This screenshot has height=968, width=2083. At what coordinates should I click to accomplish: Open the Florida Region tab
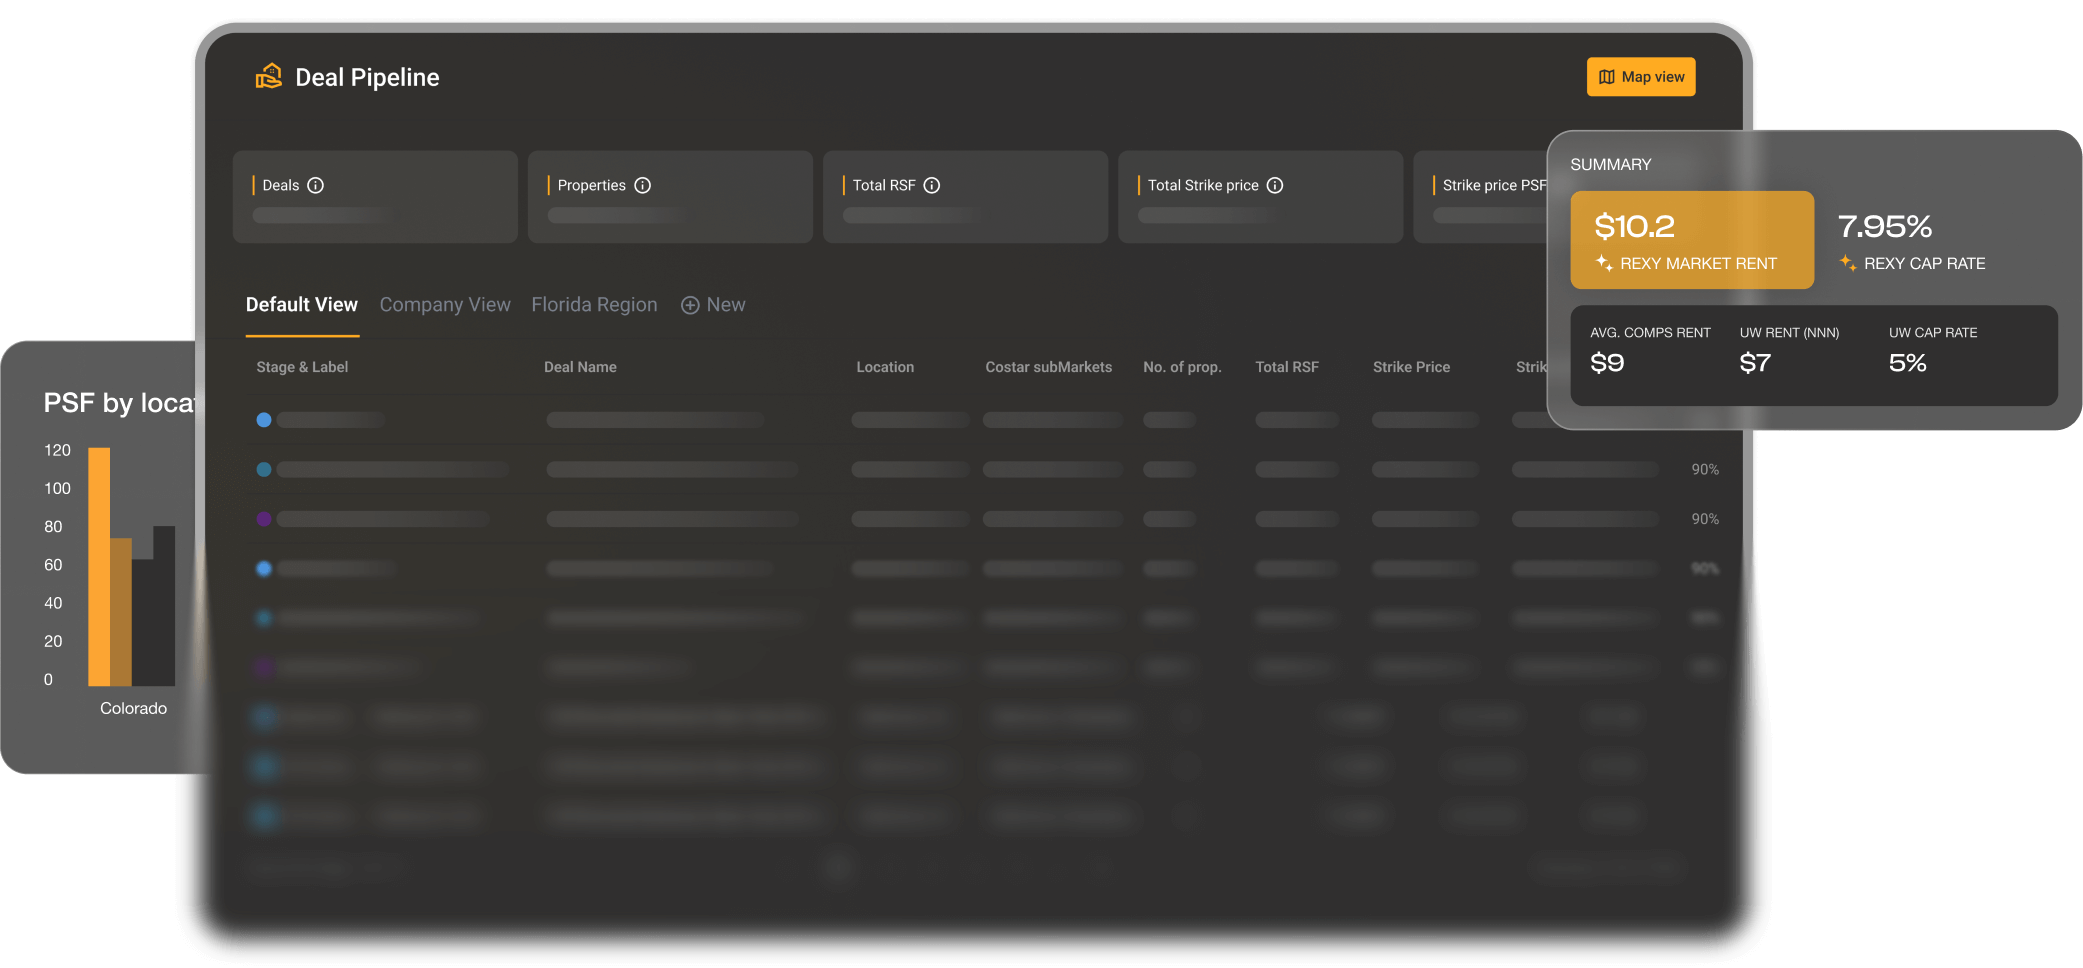pyautogui.click(x=594, y=304)
